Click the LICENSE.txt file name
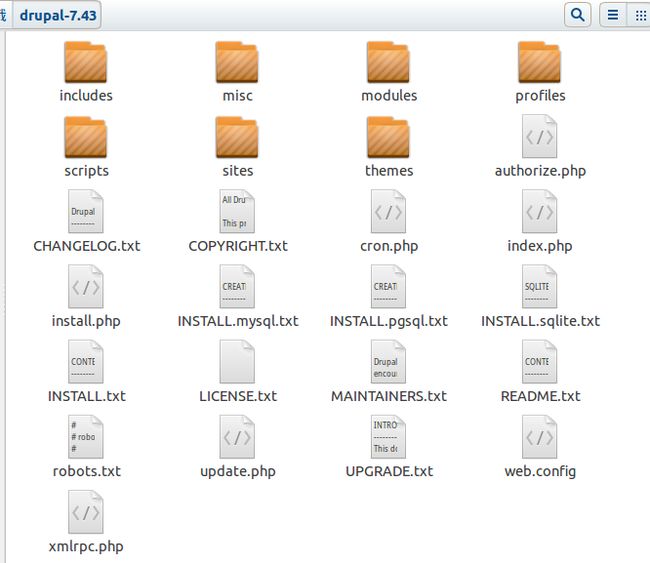 [238, 396]
